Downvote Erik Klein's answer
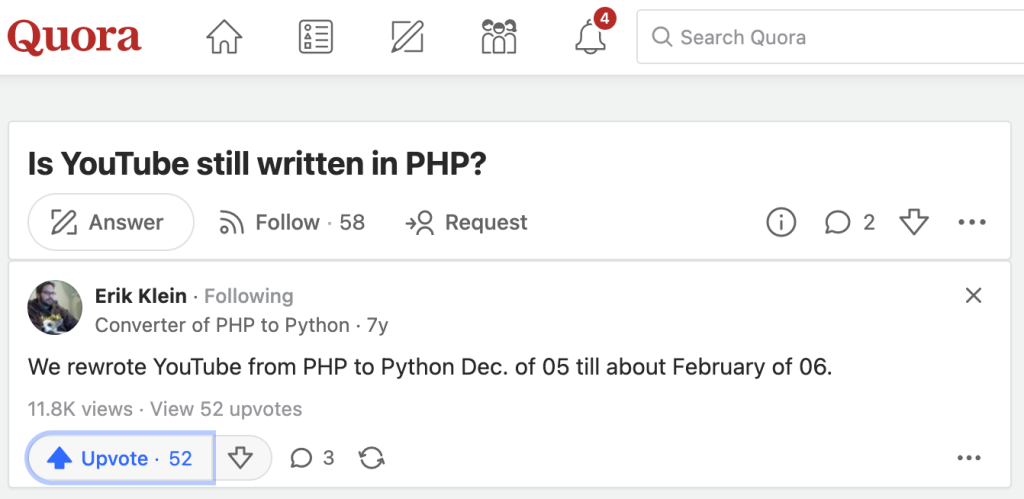The height and width of the screenshot is (499, 1024). [240, 458]
